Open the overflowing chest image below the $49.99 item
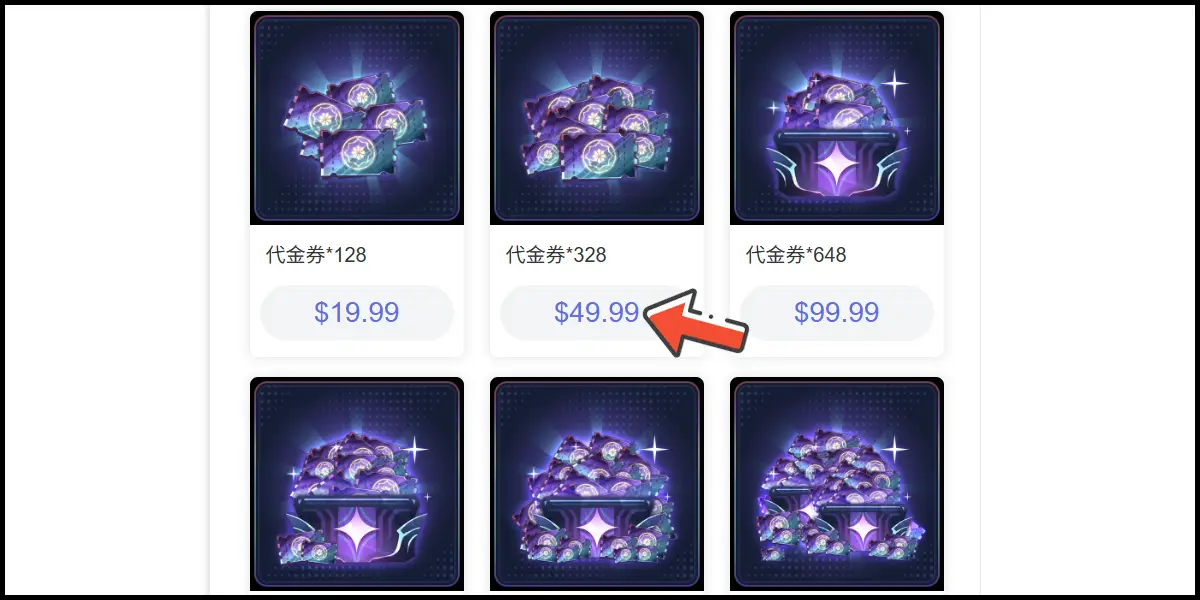1200x600 pixels. point(597,484)
